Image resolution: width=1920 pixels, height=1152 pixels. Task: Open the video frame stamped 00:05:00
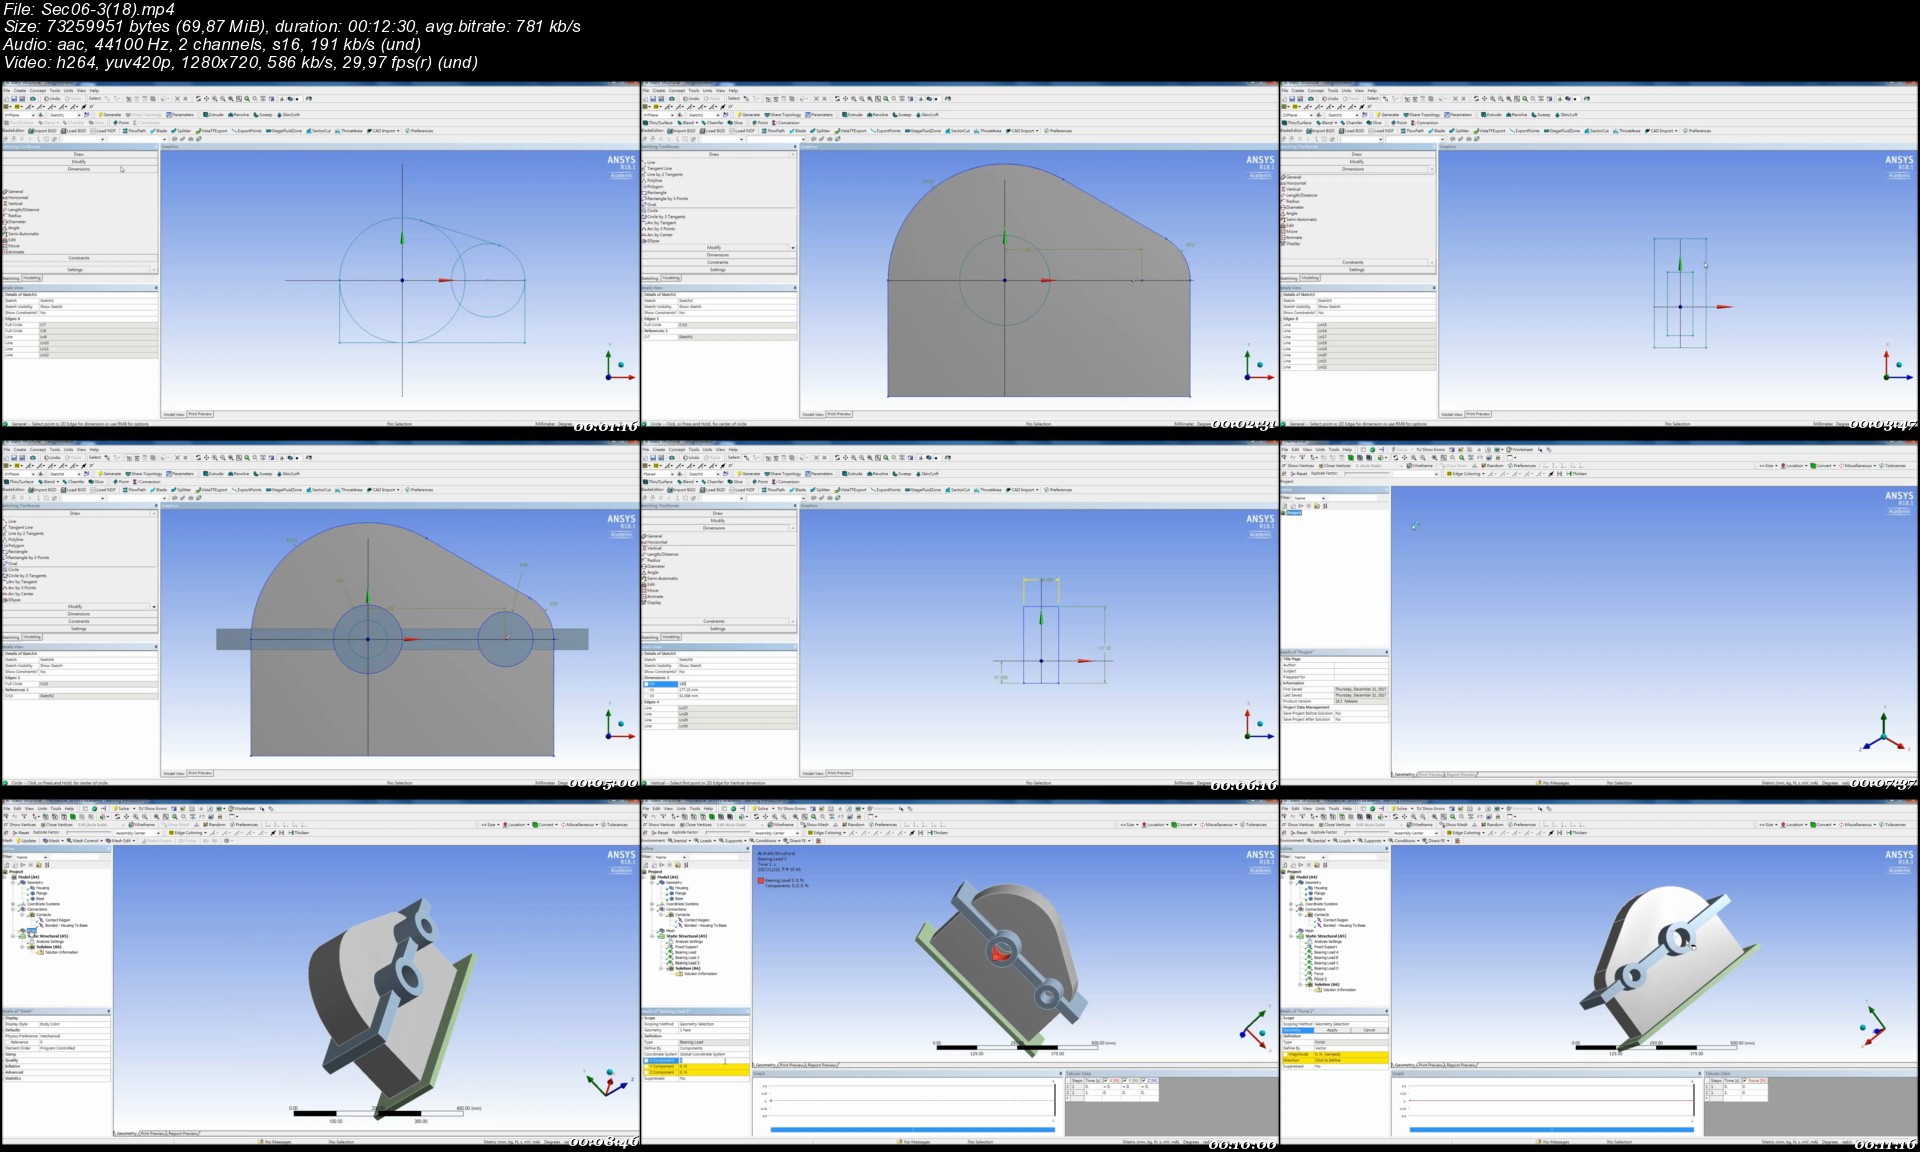point(320,613)
